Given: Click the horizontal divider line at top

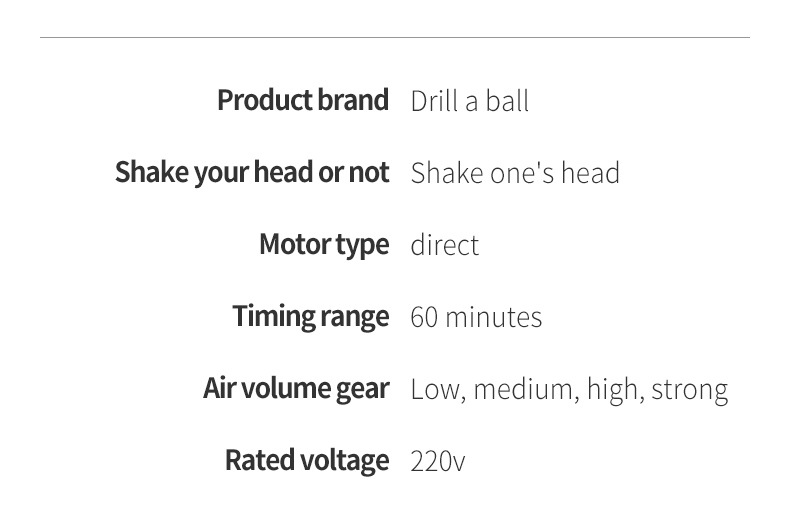Looking at the screenshot, I should coord(395,38).
